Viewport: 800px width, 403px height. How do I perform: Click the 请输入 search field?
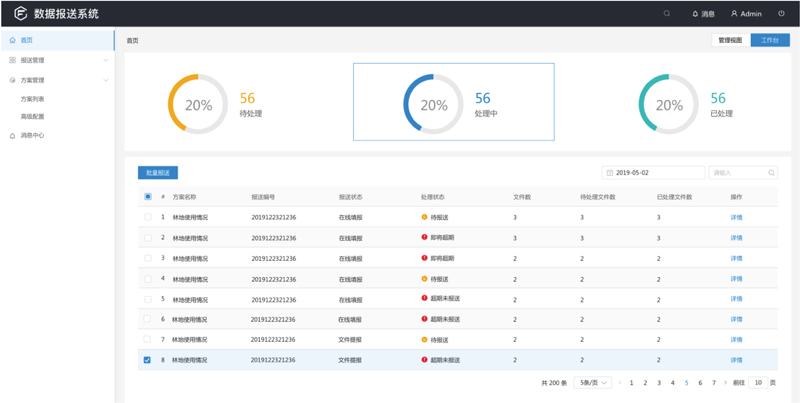pyautogui.click(x=743, y=173)
